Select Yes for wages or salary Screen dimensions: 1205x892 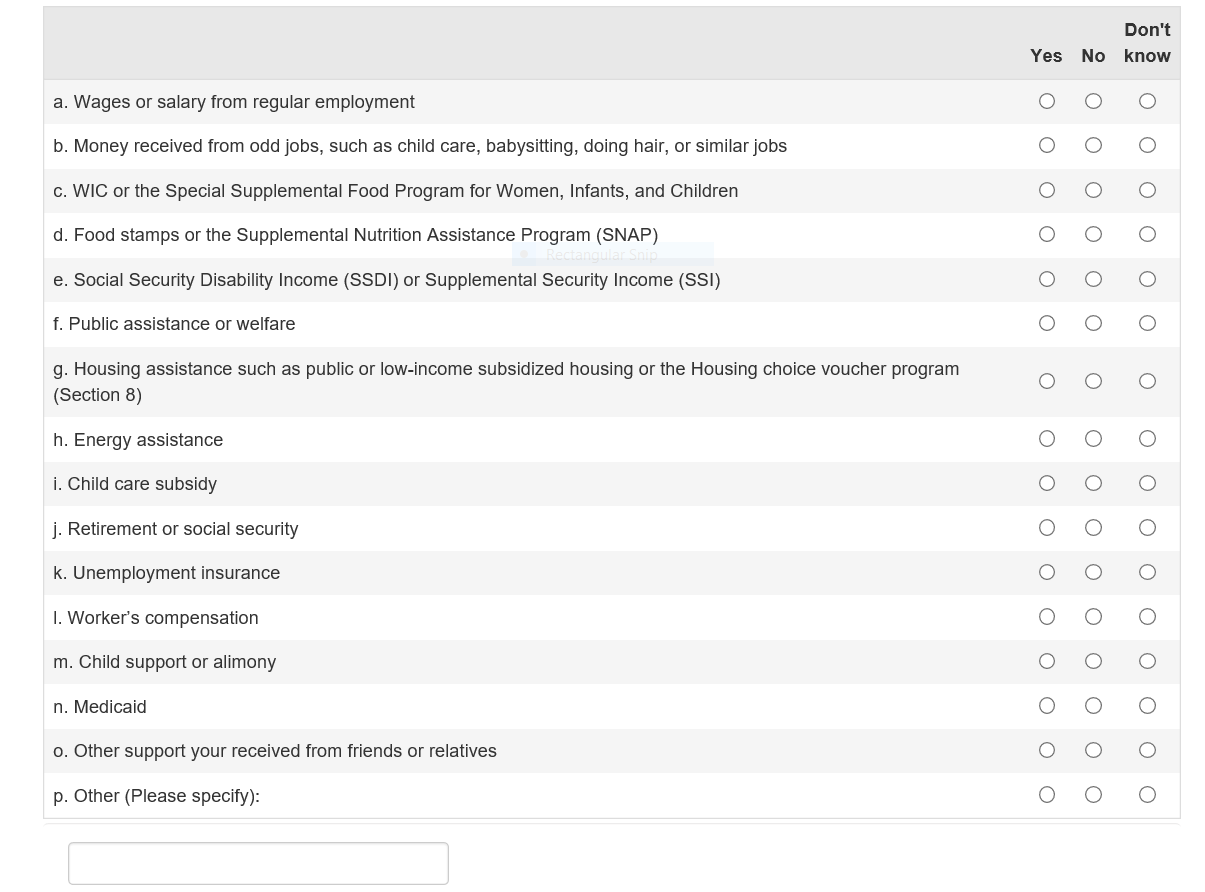1047,101
